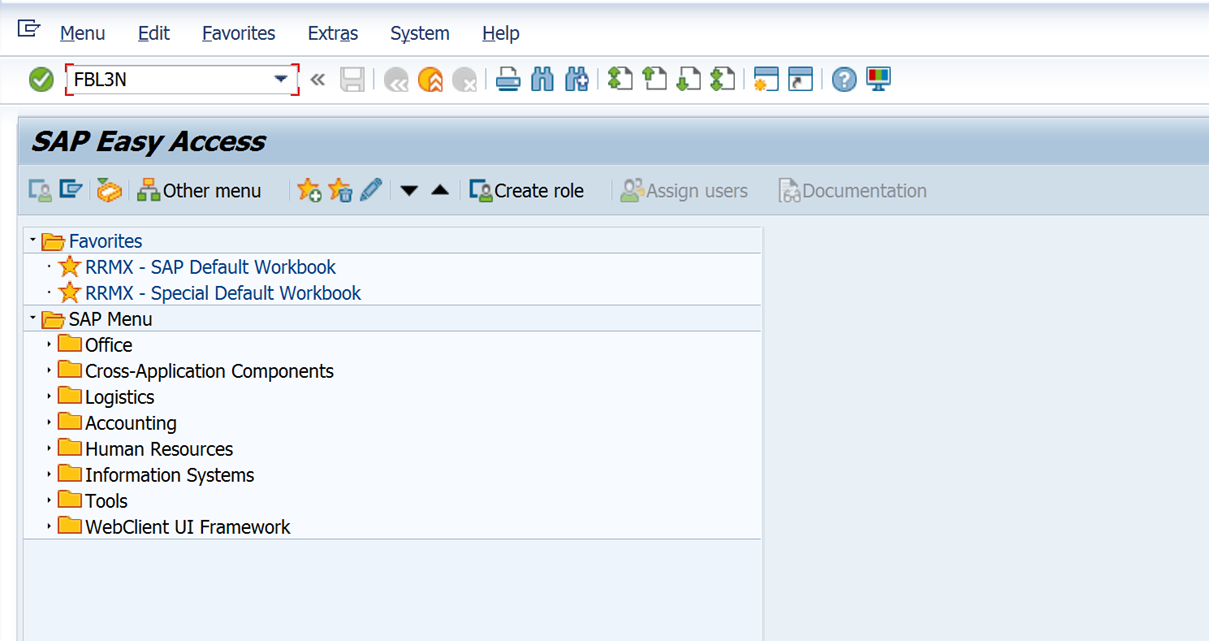Open the System menu
The image size is (1209, 641).
coord(420,33)
